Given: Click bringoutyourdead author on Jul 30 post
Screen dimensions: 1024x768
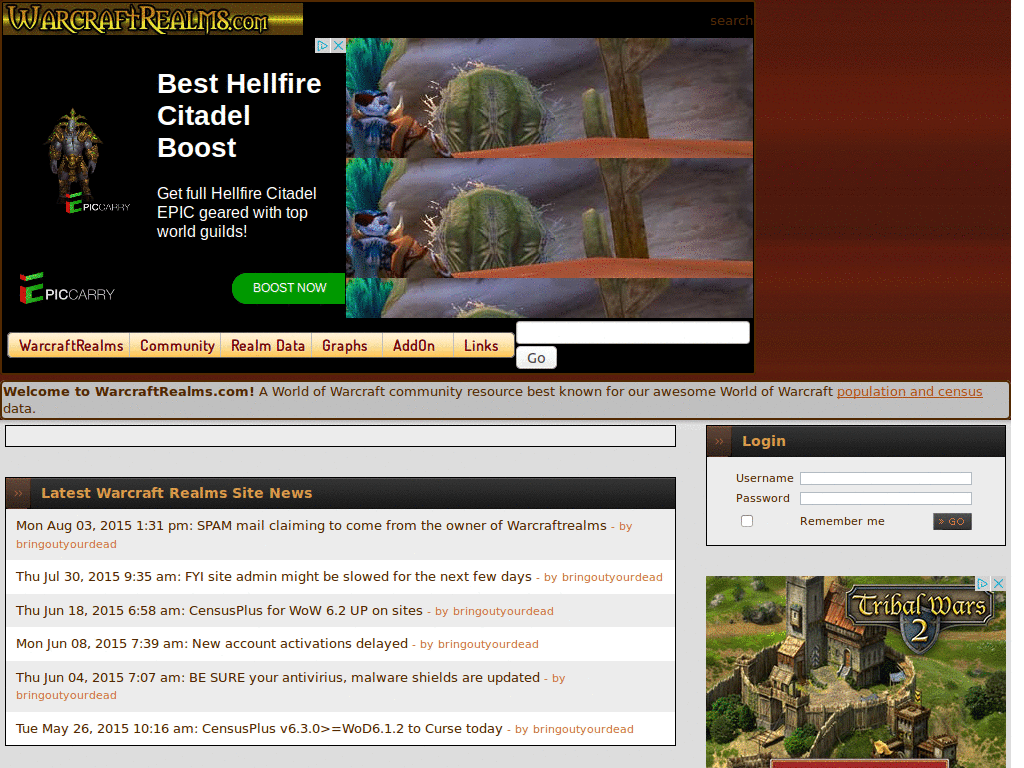Looking at the screenshot, I should pyautogui.click(x=612, y=577).
